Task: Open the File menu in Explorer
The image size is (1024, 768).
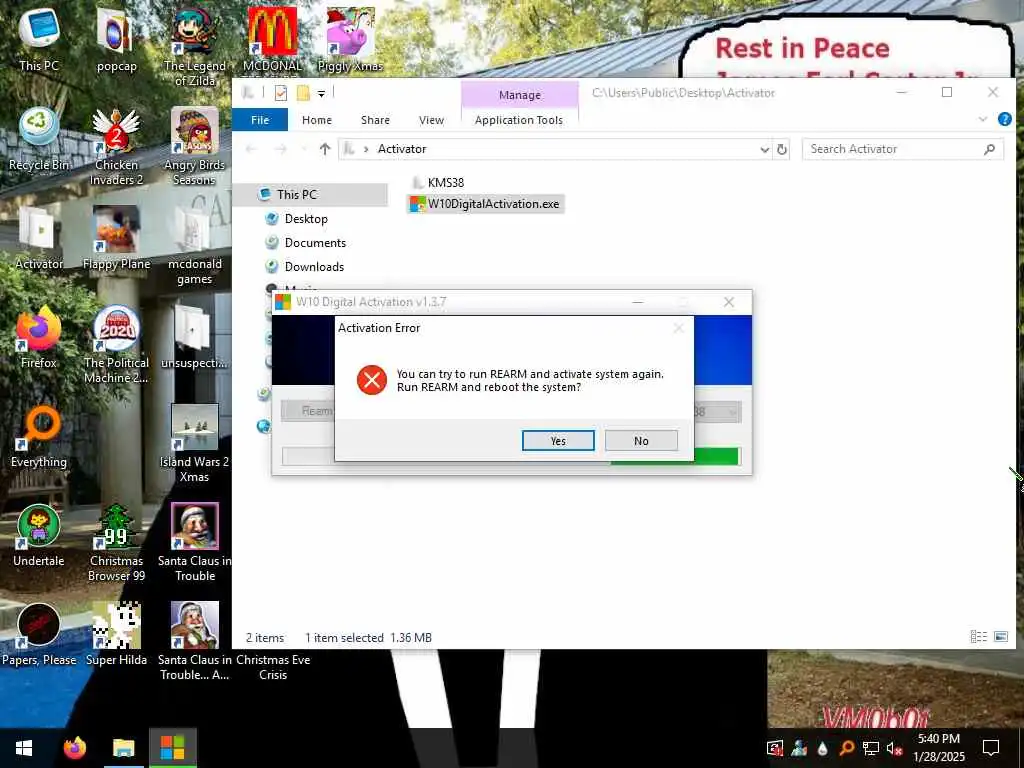Action: pos(260,120)
